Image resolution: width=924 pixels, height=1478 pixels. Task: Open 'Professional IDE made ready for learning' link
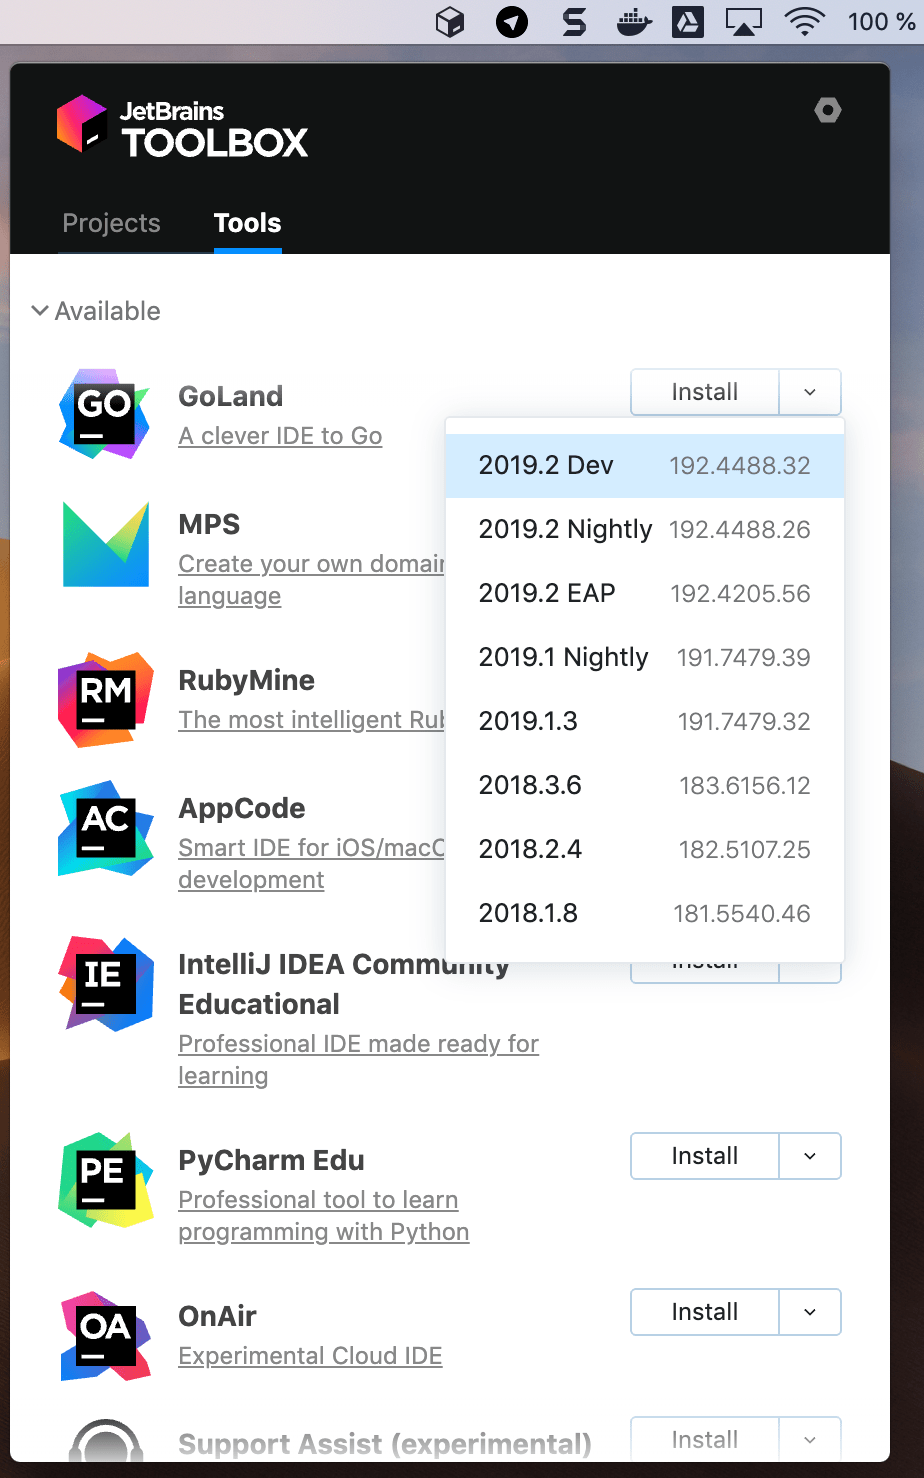coord(358,1060)
